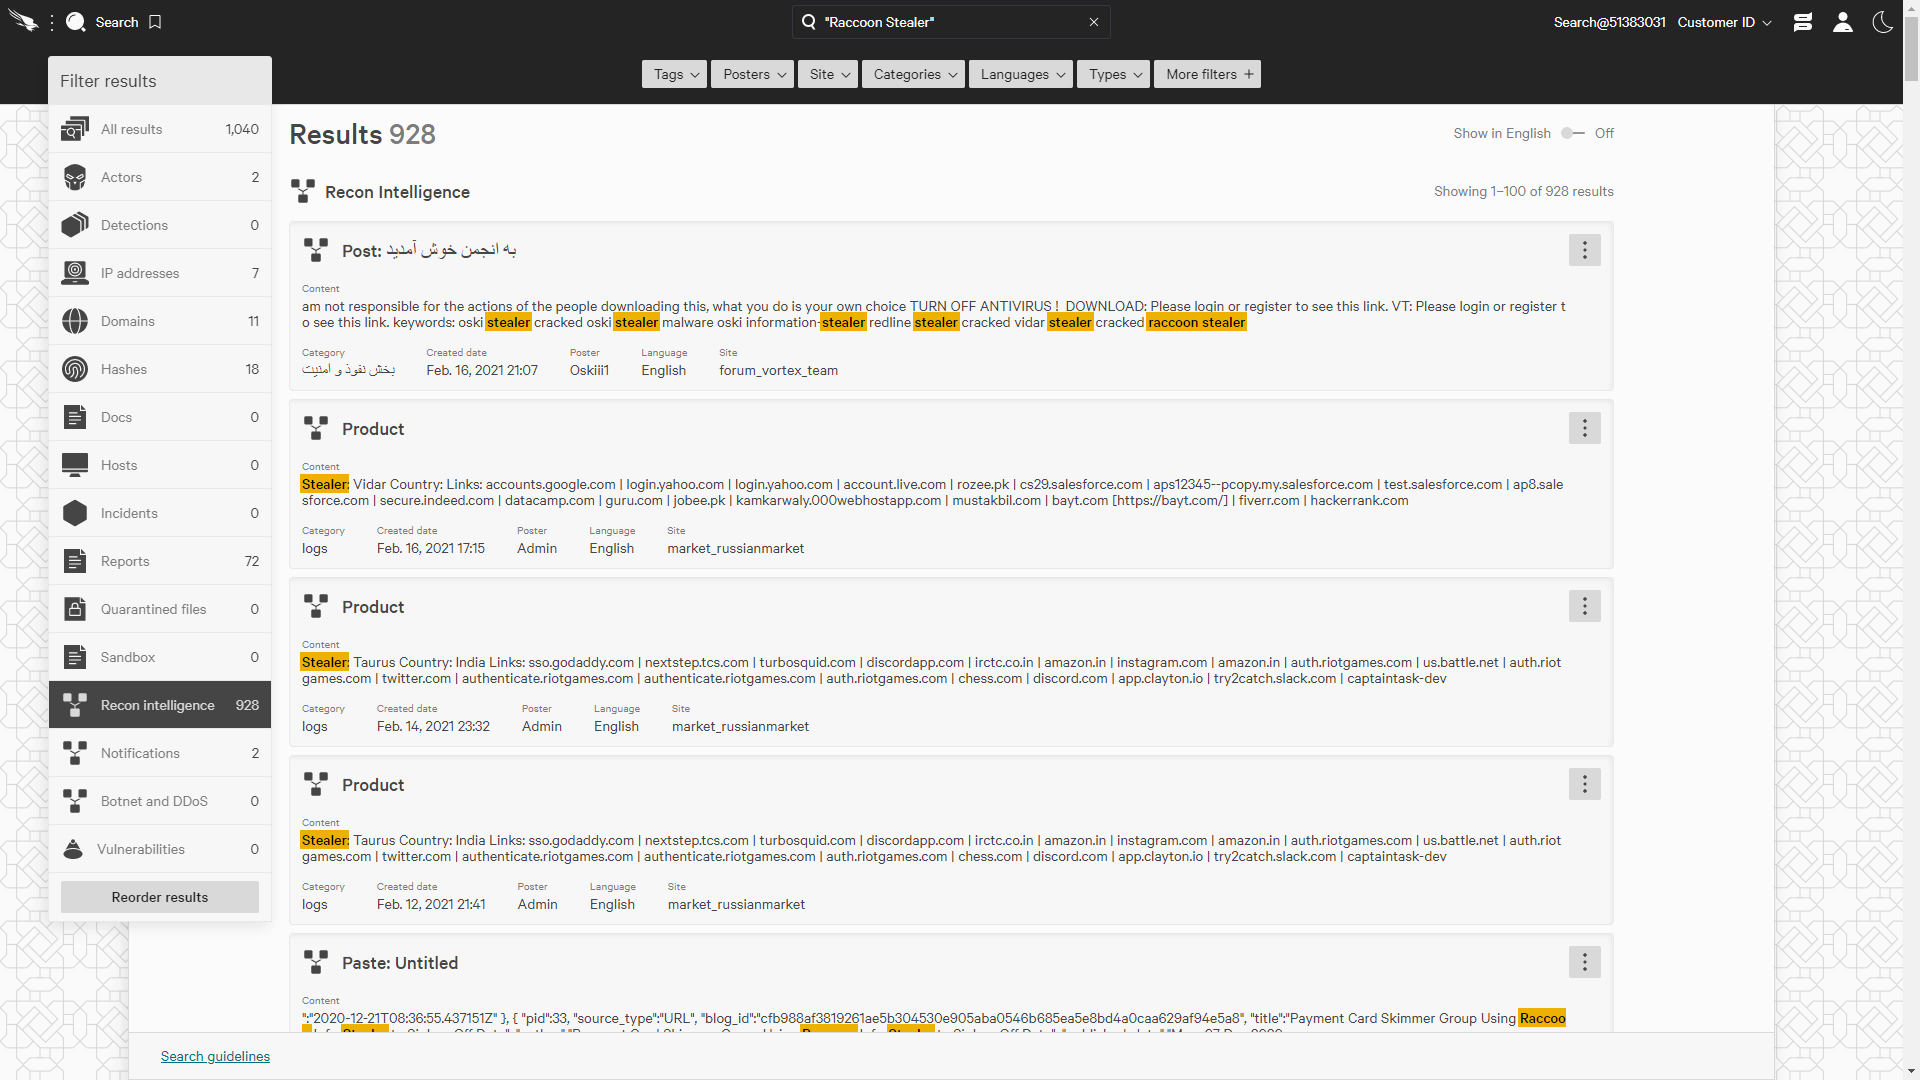Select the Sandbox filter icon
Image resolution: width=1920 pixels, height=1080 pixels.
coord(75,657)
